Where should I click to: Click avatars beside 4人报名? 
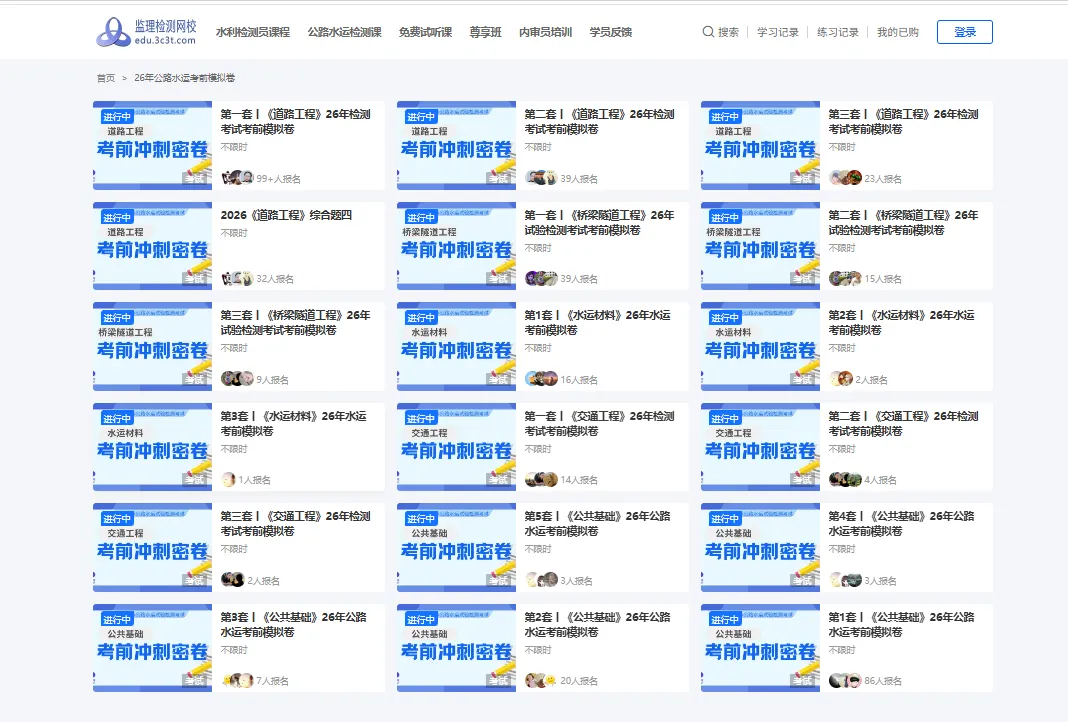(x=845, y=480)
